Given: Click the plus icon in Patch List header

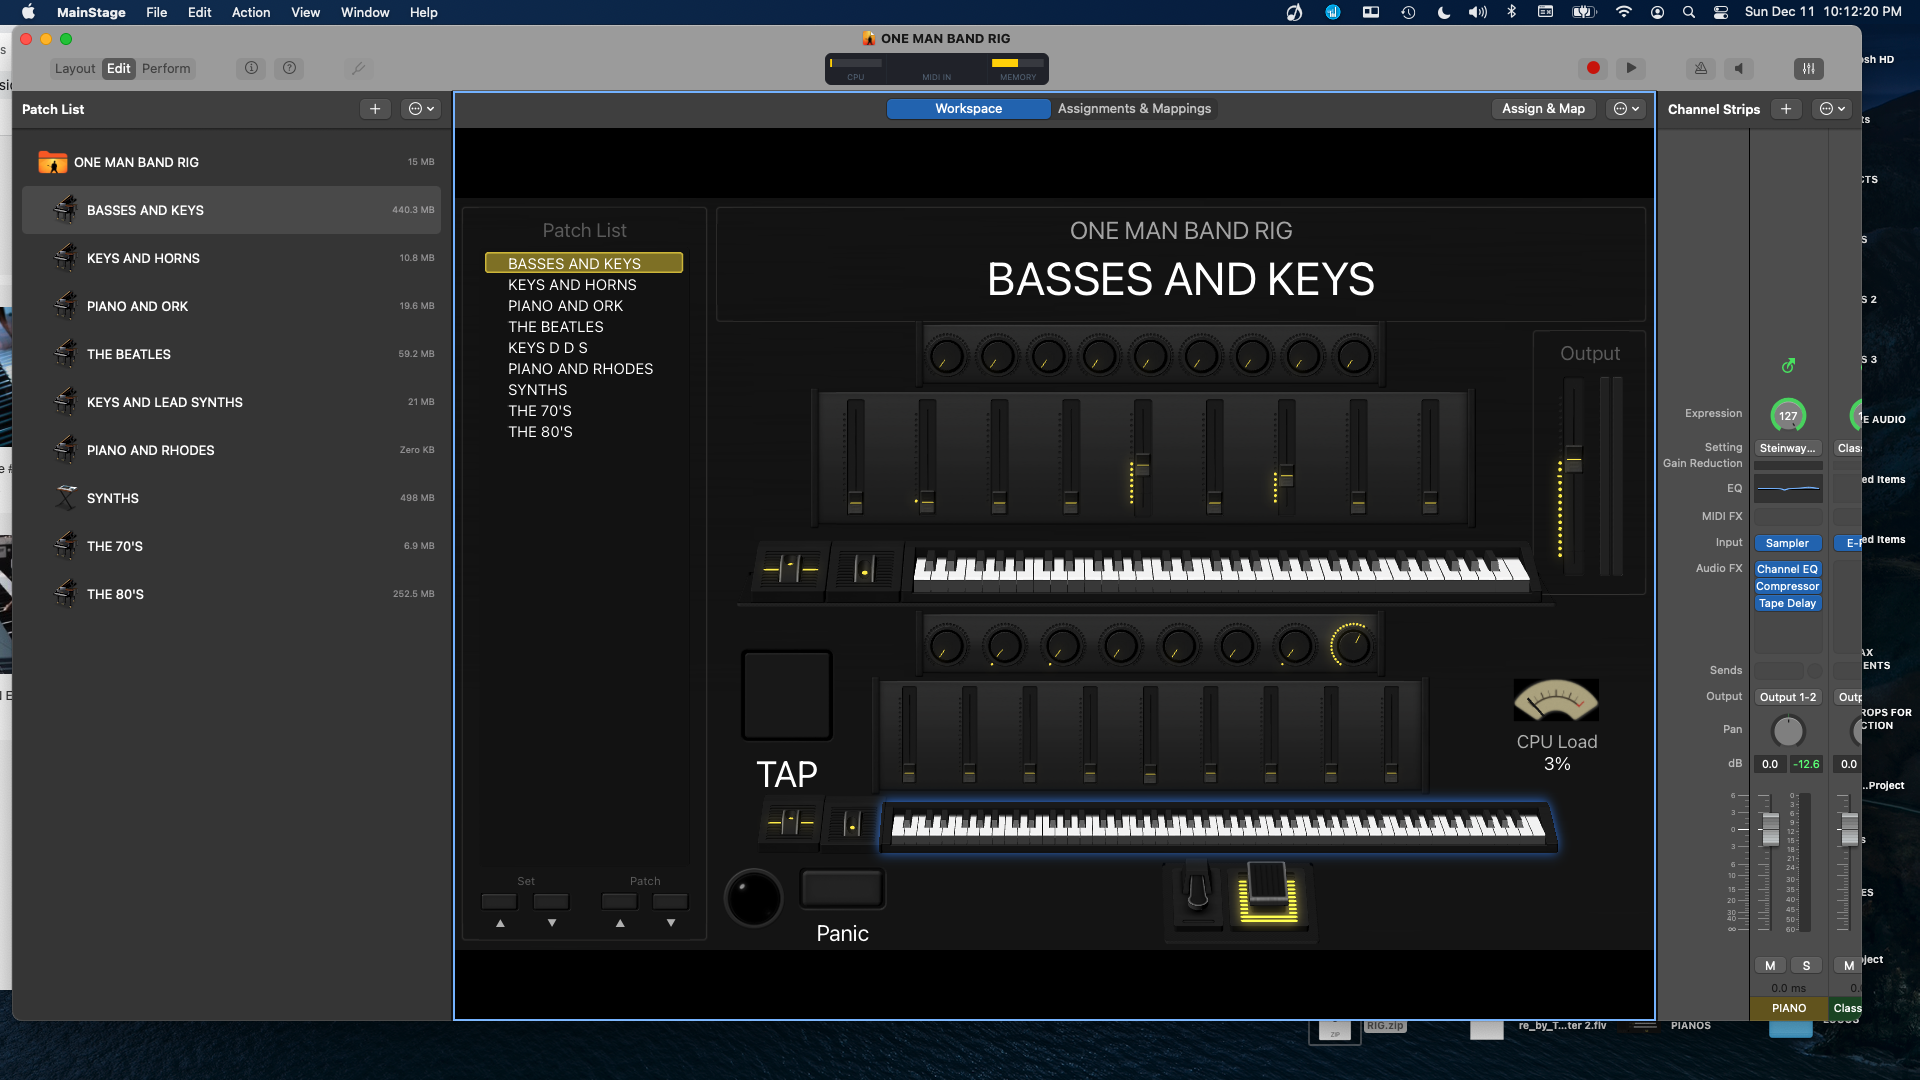Looking at the screenshot, I should pyautogui.click(x=375, y=109).
